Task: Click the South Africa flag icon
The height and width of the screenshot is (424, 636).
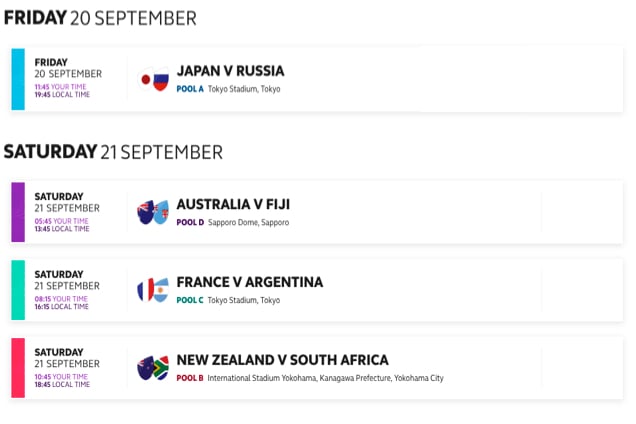Action: [161, 368]
